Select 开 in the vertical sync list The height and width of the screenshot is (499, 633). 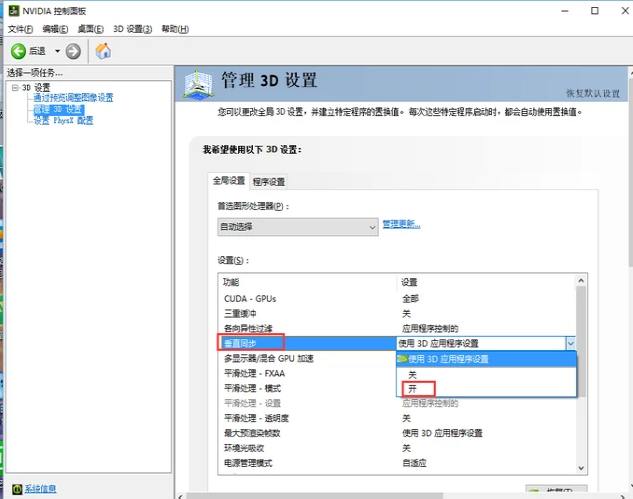click(x=413, y=388)
